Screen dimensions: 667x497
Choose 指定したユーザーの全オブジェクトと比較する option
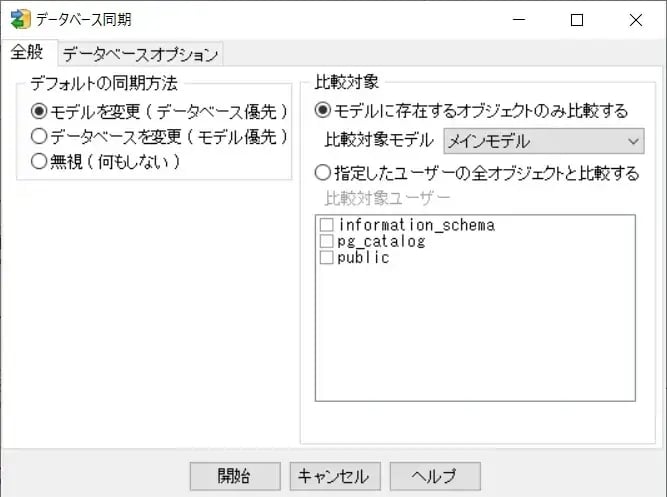(323, 173)
